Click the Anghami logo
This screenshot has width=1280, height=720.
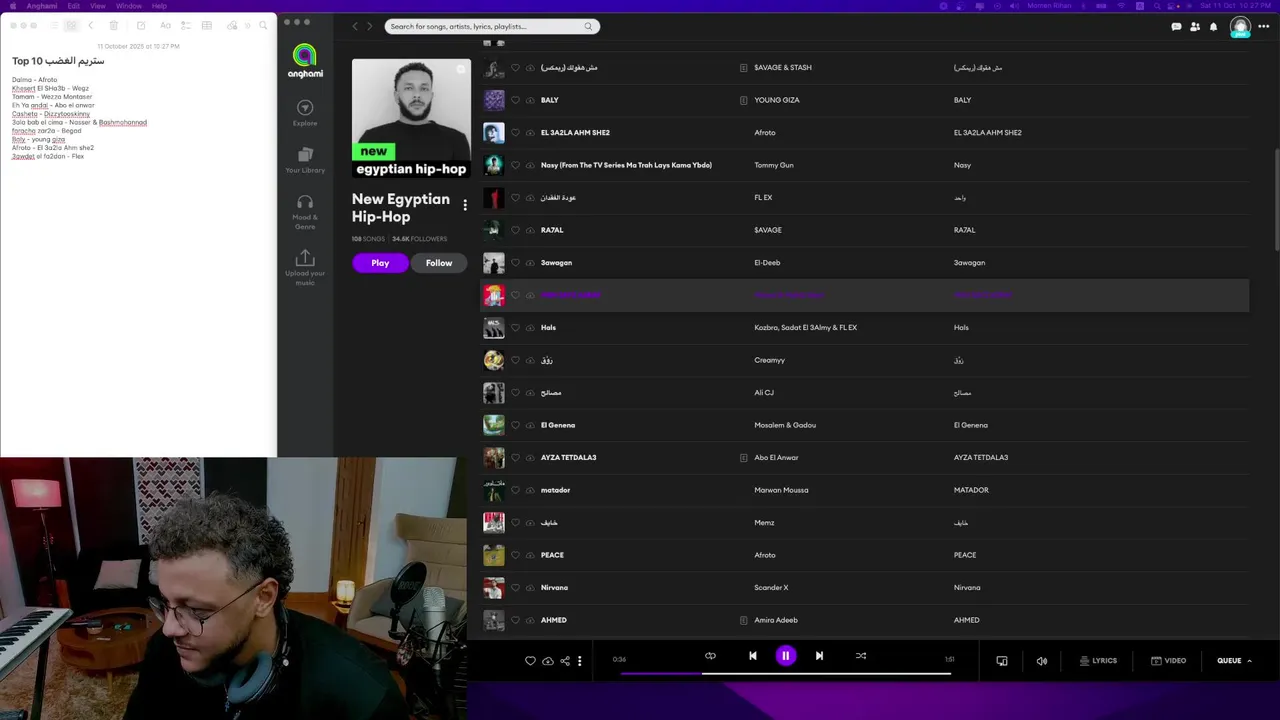click(x=305, y=61)
